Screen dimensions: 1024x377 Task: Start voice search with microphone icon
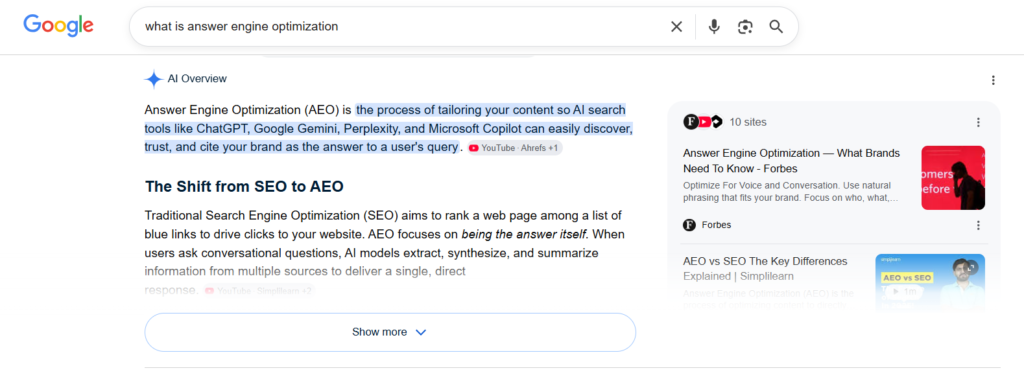click(714, 27)
